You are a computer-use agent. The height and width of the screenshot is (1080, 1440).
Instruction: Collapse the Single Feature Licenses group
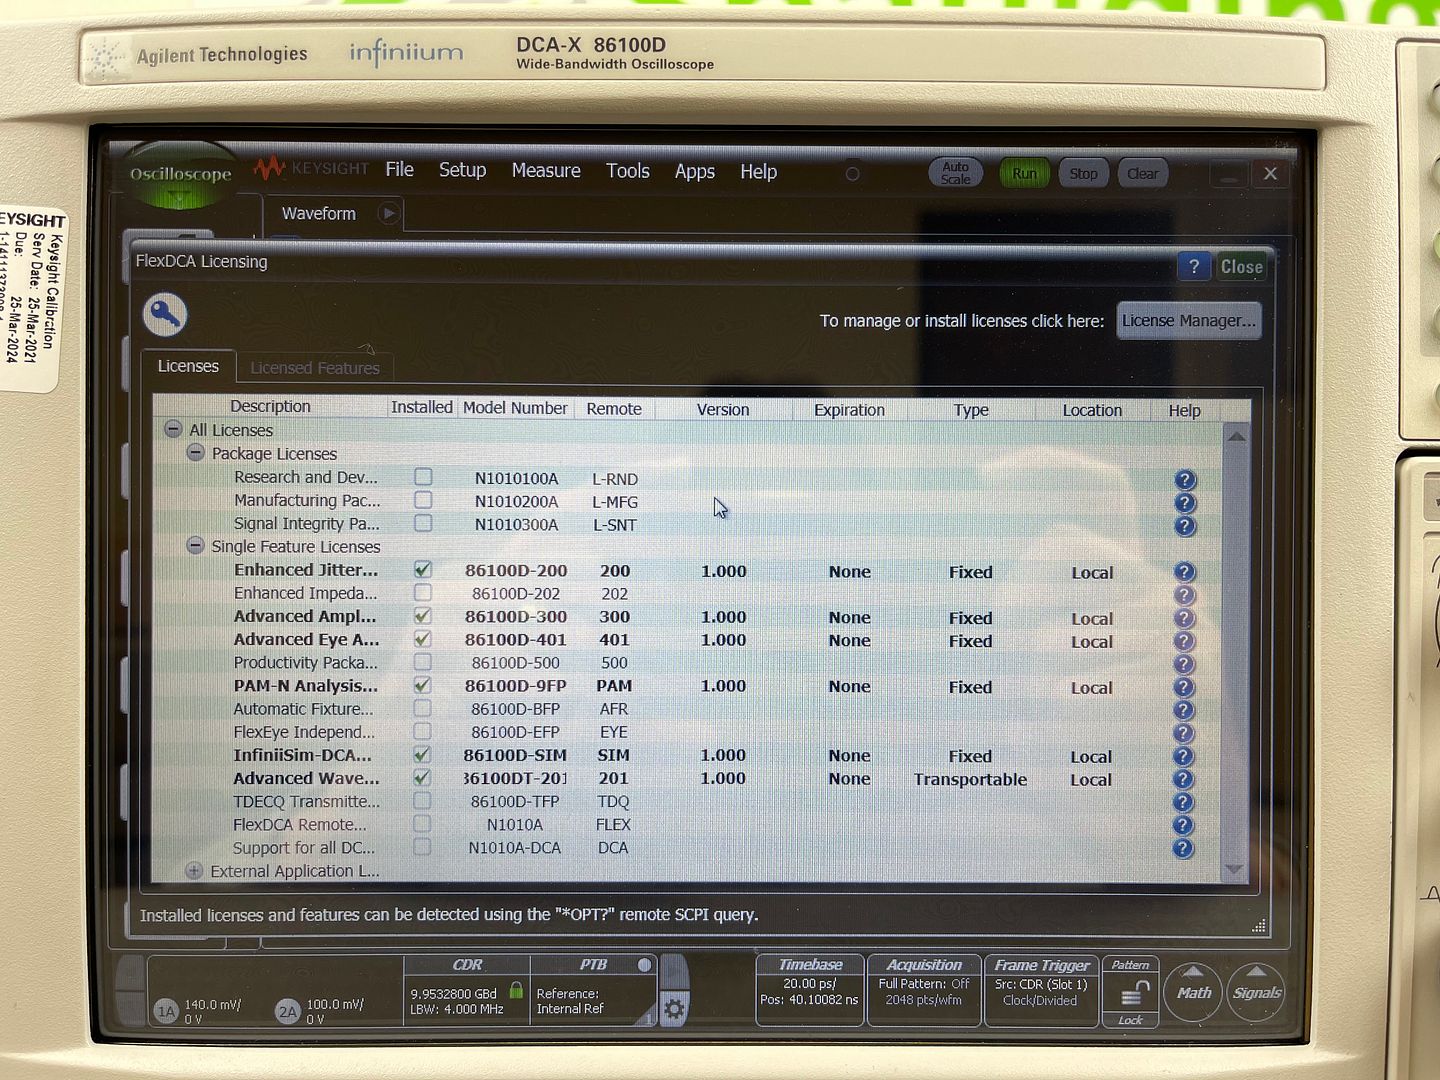coord(195,546)
